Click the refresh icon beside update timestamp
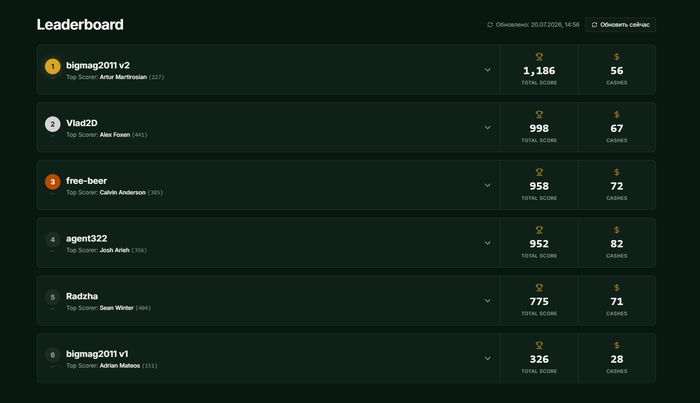This screenshot has width=700, height=403. pyautogui.click(x=490, y=25)
